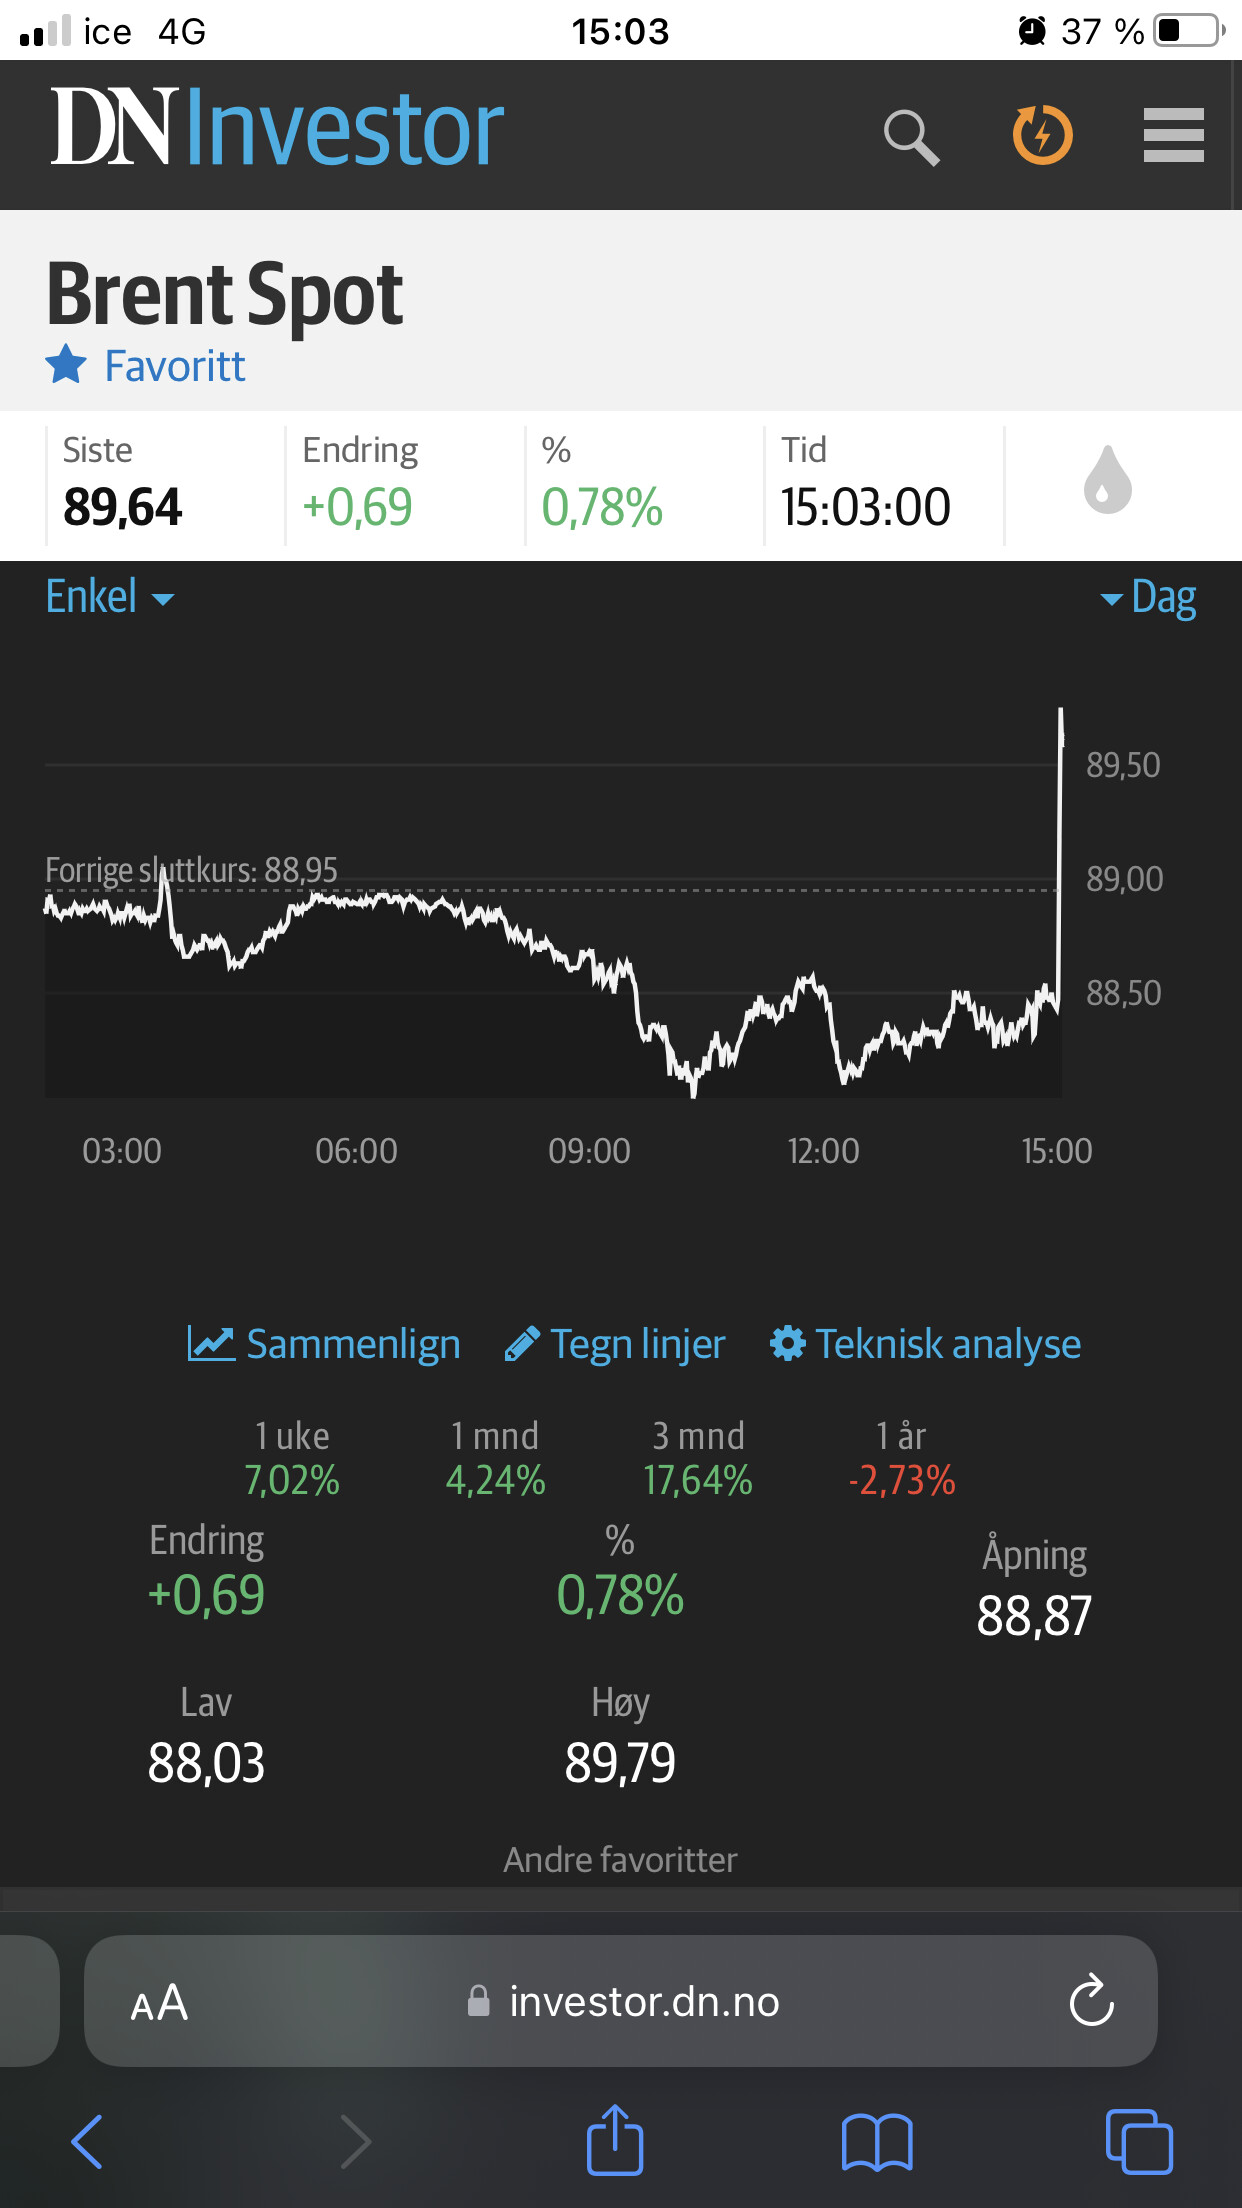Viewport: 1242px width, 2208px height.
Task: Open Teknisk analyse settings
Action: 925,1344
